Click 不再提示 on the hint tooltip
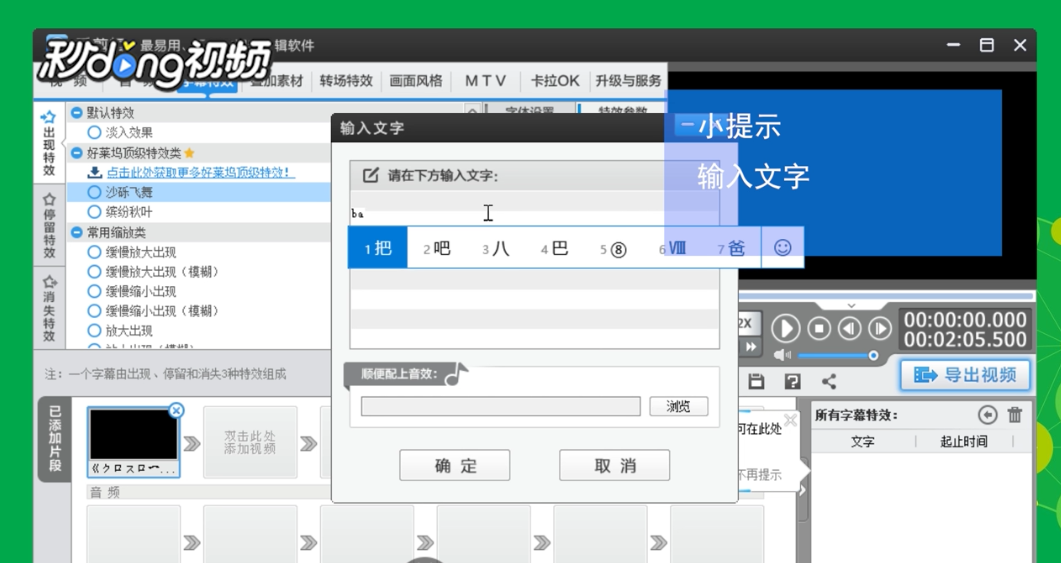This screenshot has width=1061, height=563. coord(759,474)
